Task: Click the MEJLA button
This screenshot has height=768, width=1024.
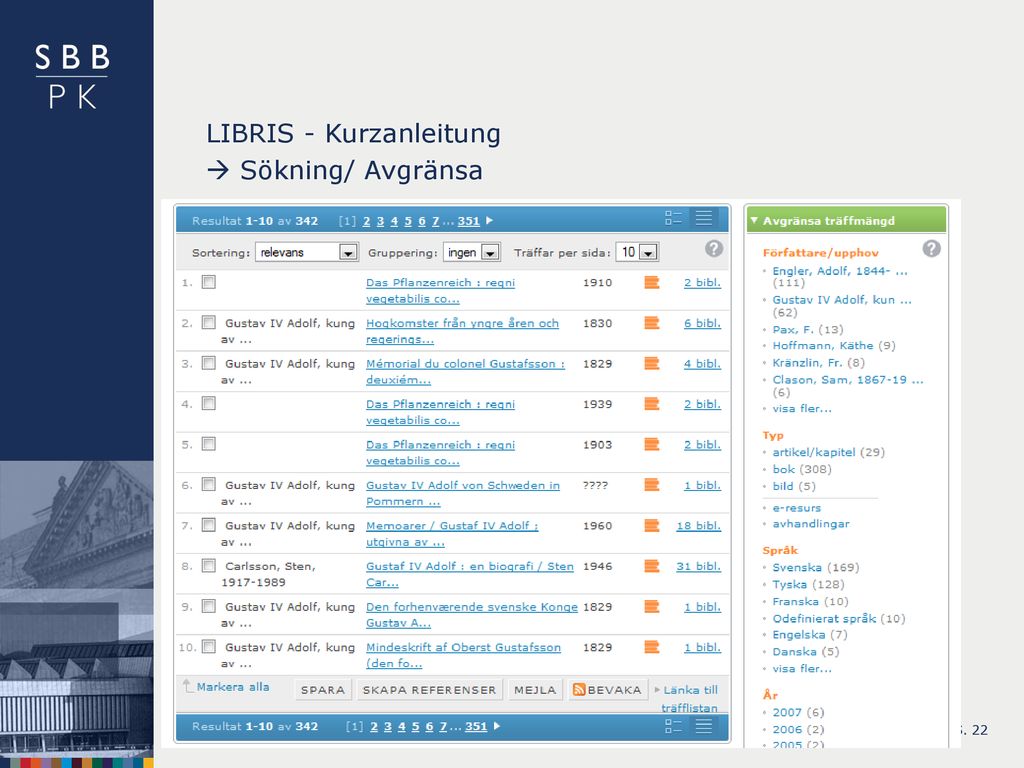Action: click(535, 690)
